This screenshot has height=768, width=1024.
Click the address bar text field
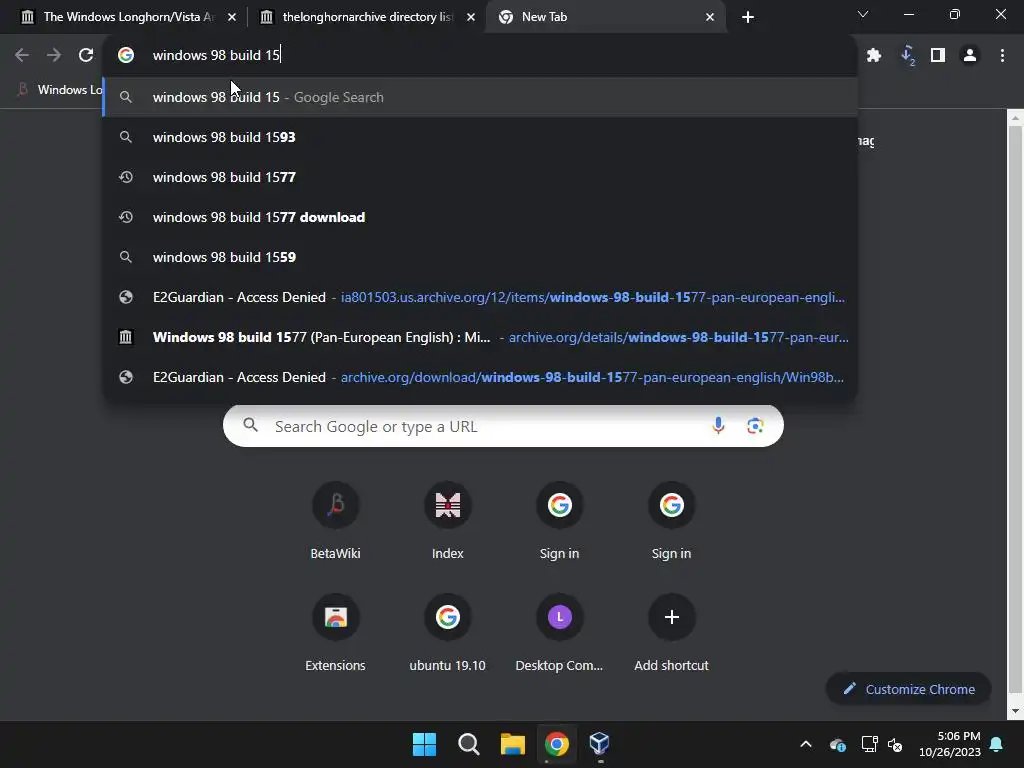480,55
